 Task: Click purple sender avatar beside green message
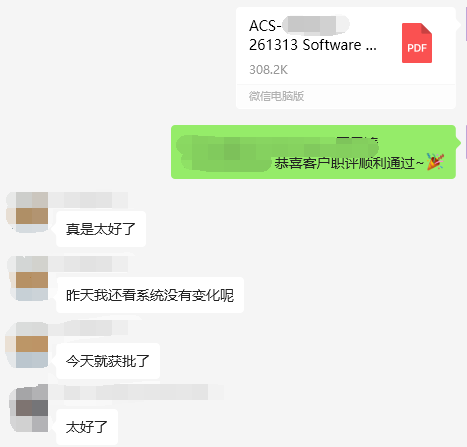click(466, 142)
